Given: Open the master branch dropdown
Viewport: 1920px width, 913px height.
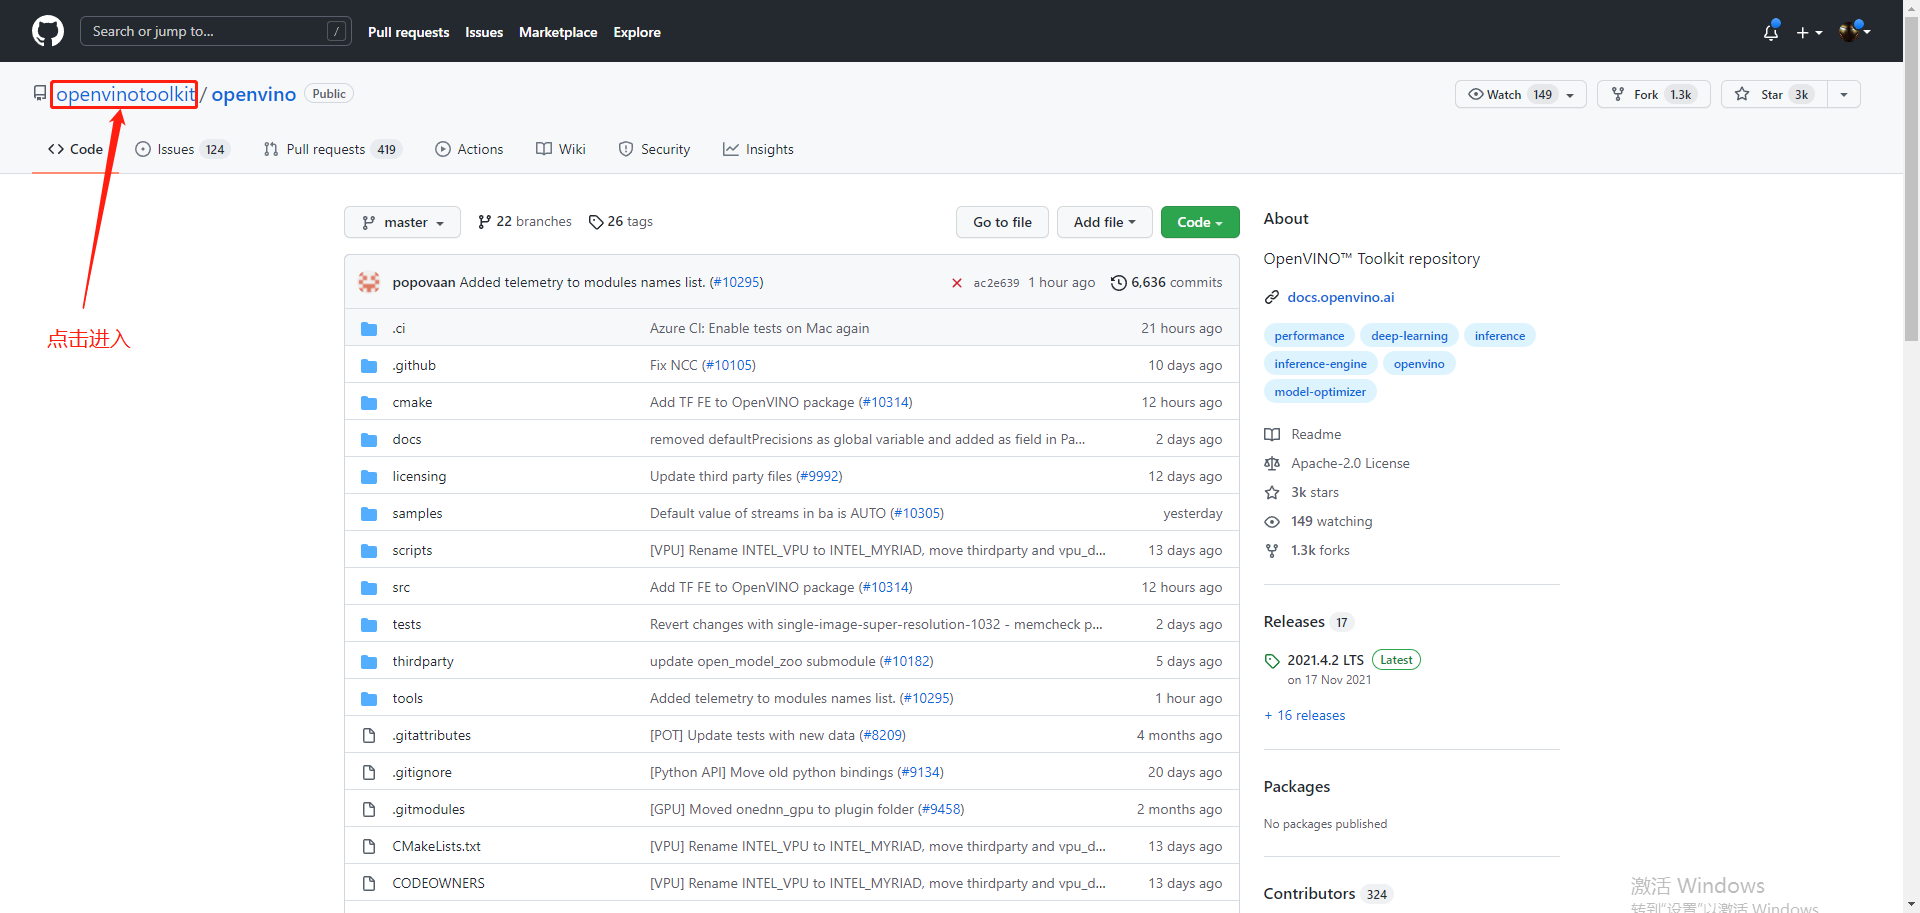Looking at the screenshot, I should point(402,222).
